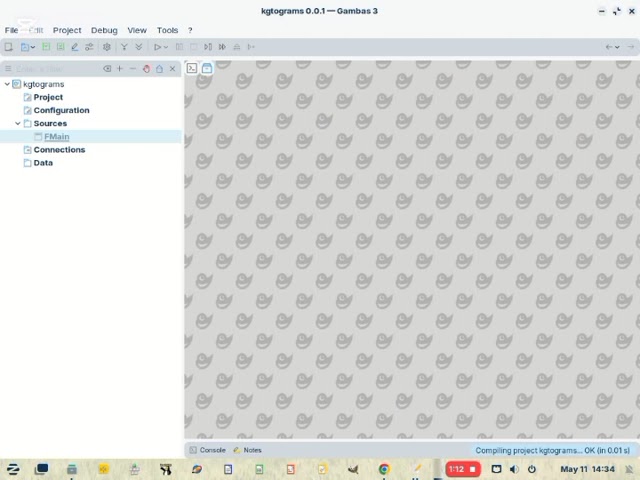This screenshot has height=480, width=640.
Task: Click the plus icon in project panel
Action: click(x=120, y=69)
